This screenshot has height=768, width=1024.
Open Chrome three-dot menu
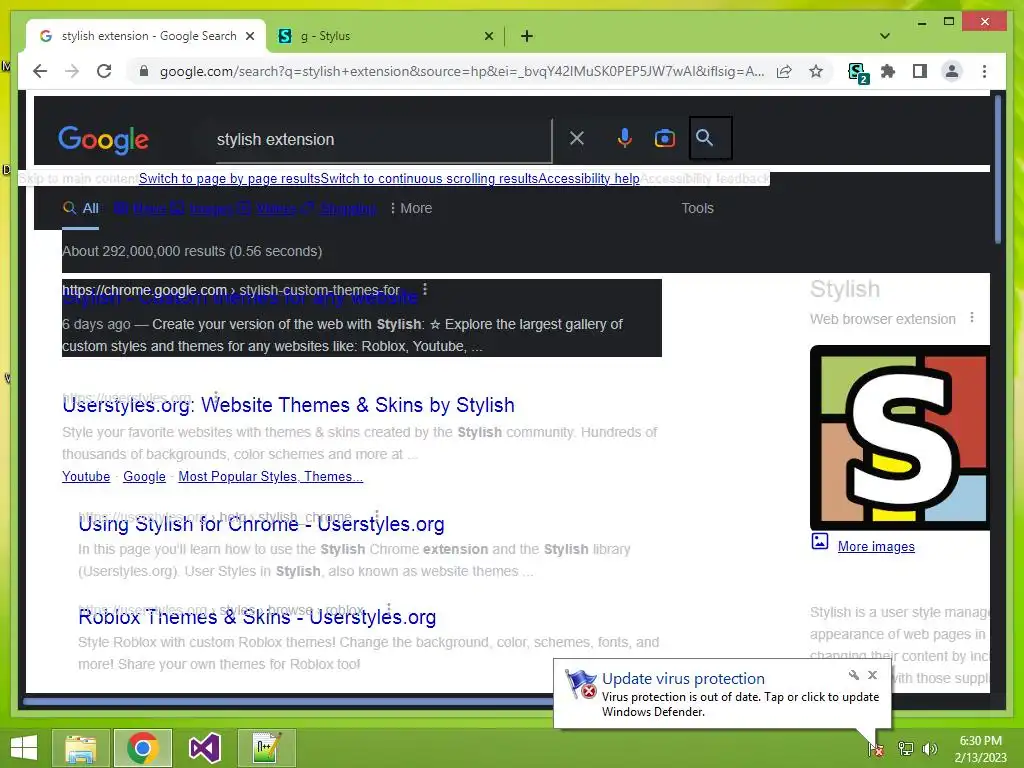point(984,71)
